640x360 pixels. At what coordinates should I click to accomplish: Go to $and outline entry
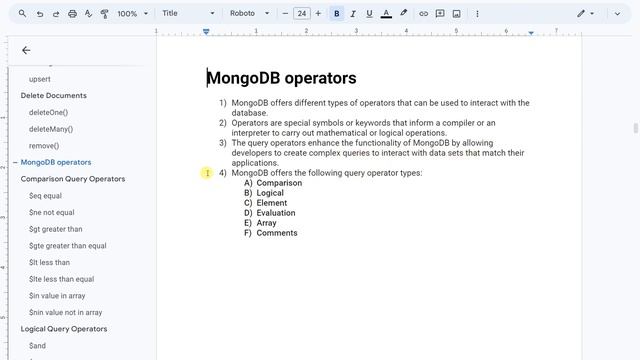coord(37,346)
